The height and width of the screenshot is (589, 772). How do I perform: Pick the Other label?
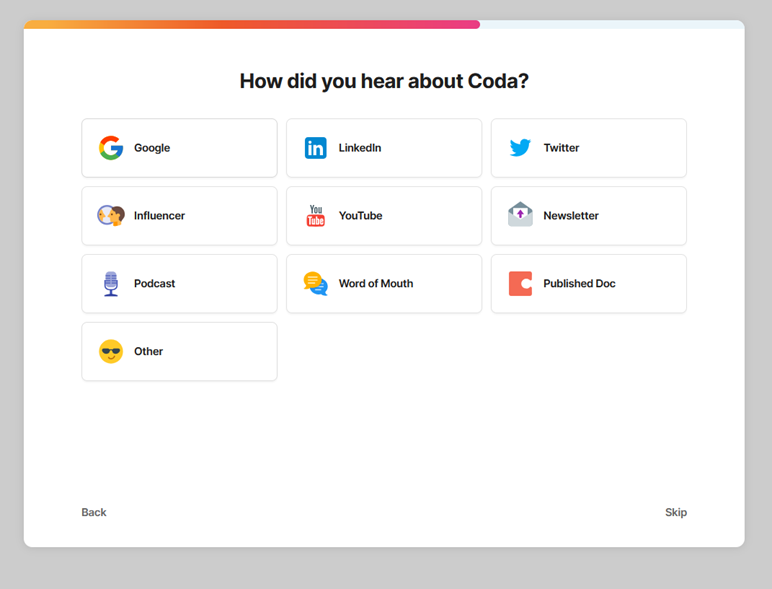pos(148,352)
